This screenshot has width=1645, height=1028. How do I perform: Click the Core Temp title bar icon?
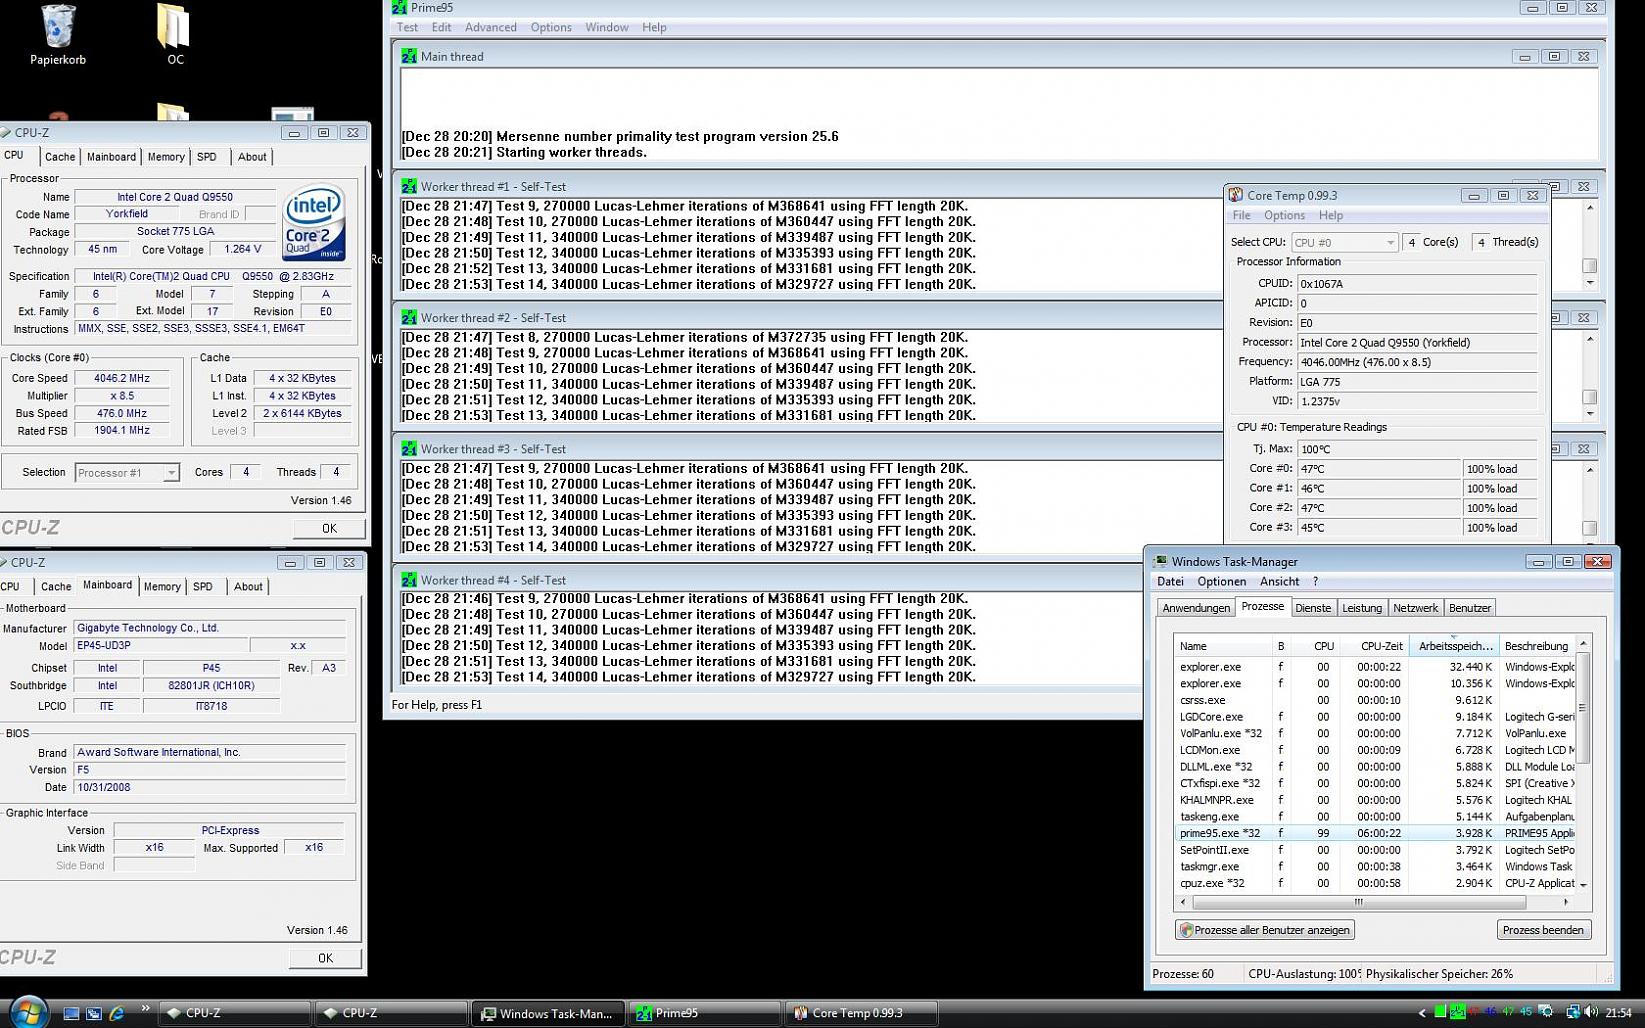pyautogui.click(x=1236, y=195)
